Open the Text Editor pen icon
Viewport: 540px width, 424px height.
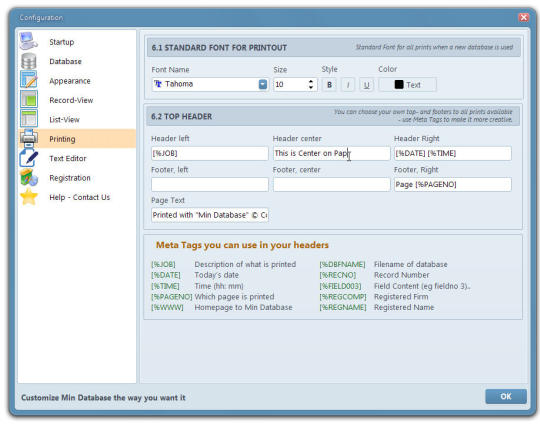[x=29, y=158]
